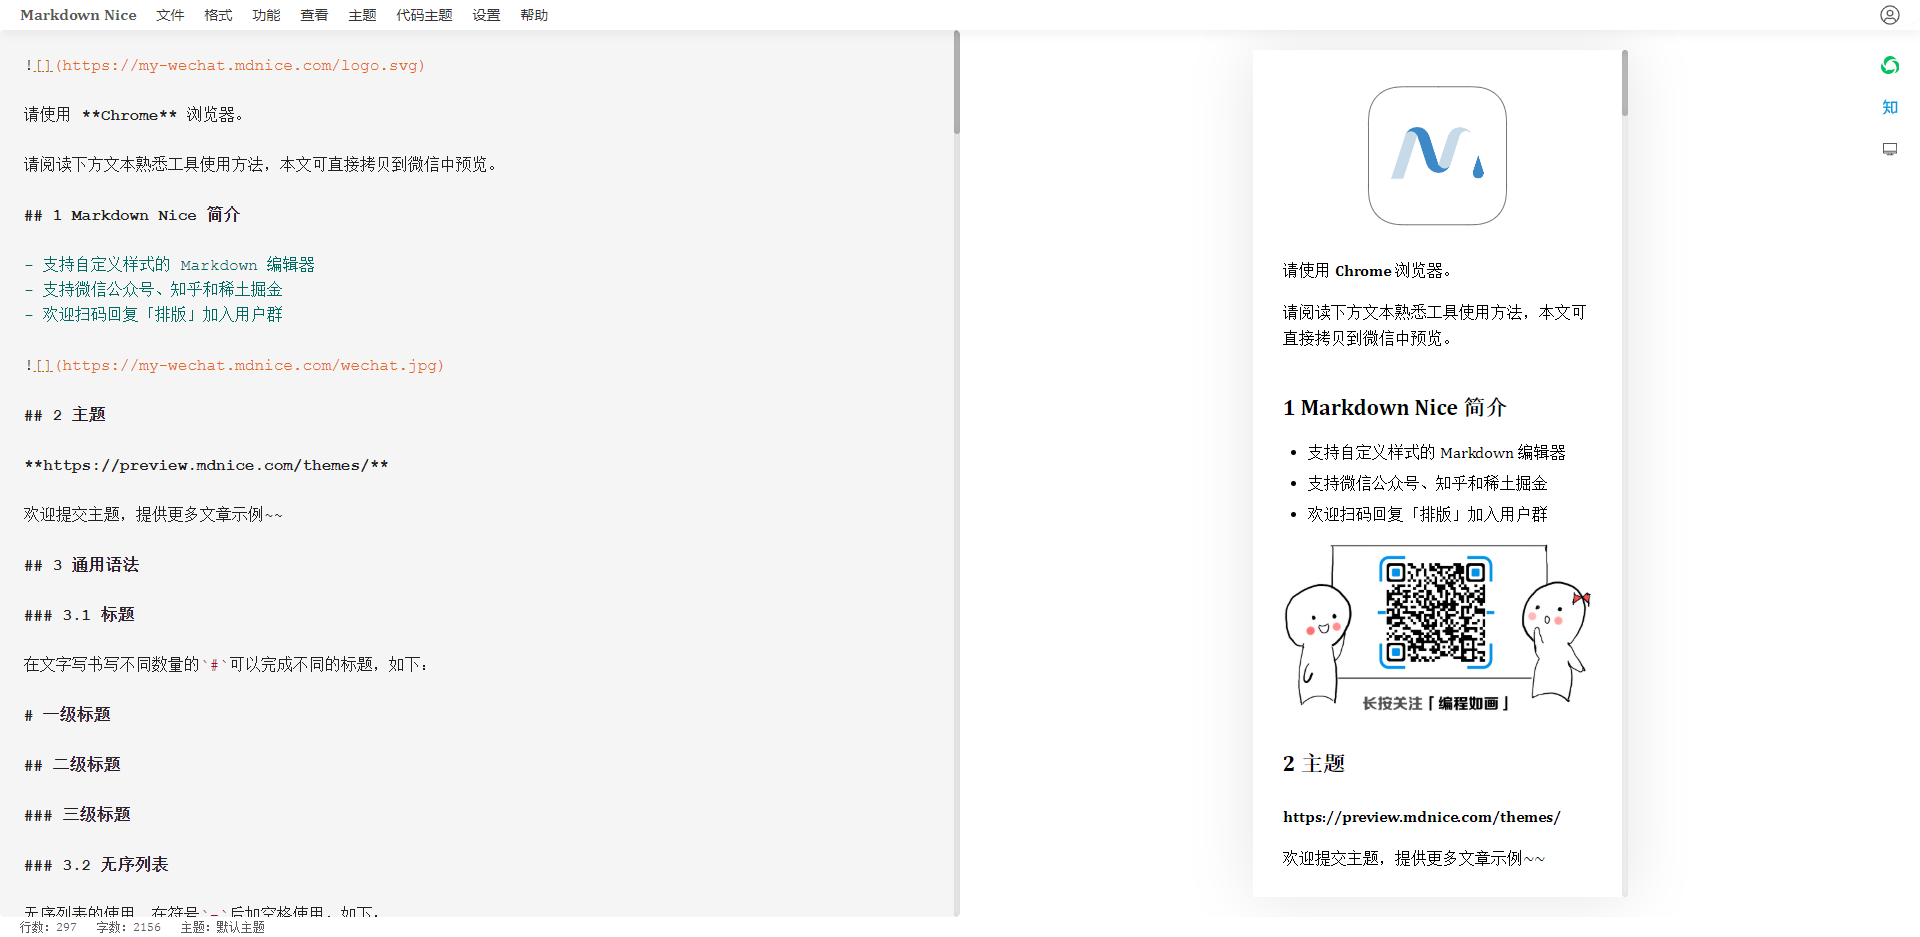Click the '支持微信公众号、知乎和稀土掘金' editor line

click(154, 290)
